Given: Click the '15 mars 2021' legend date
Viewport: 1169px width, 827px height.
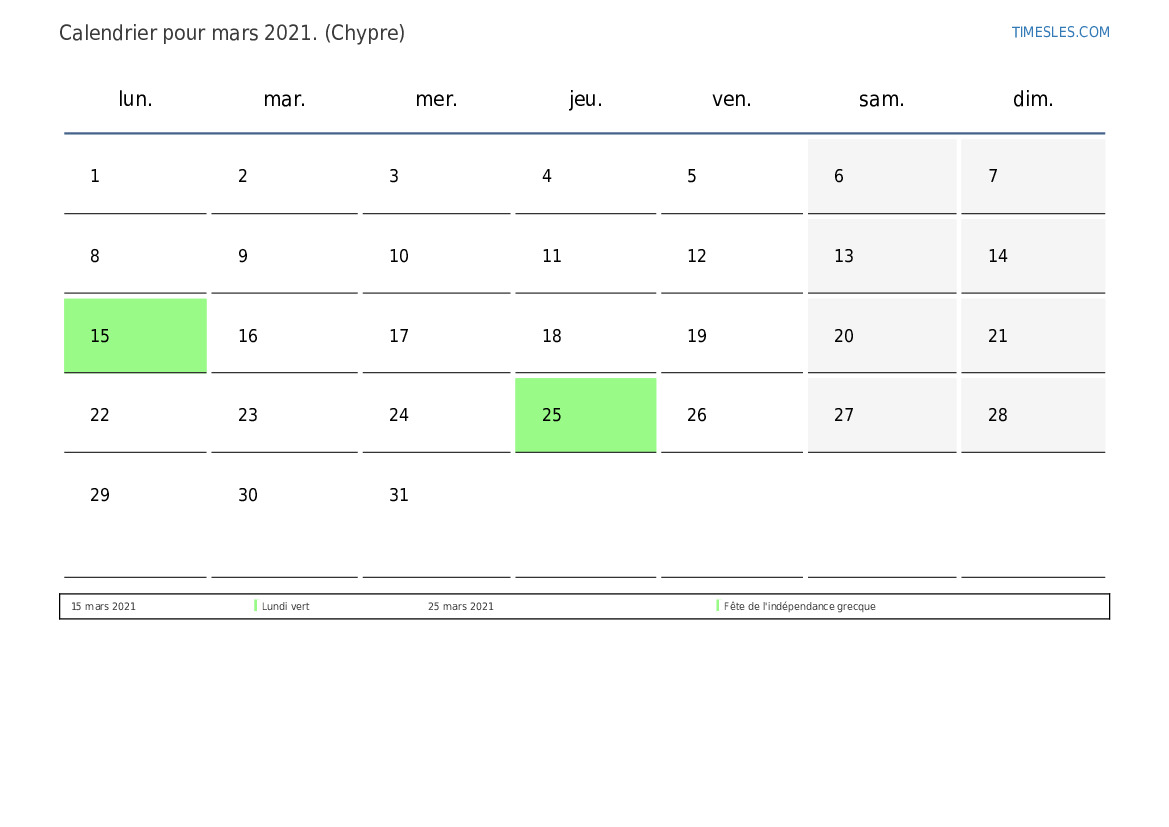Looking at the screenshot, I should coord(103,607).
